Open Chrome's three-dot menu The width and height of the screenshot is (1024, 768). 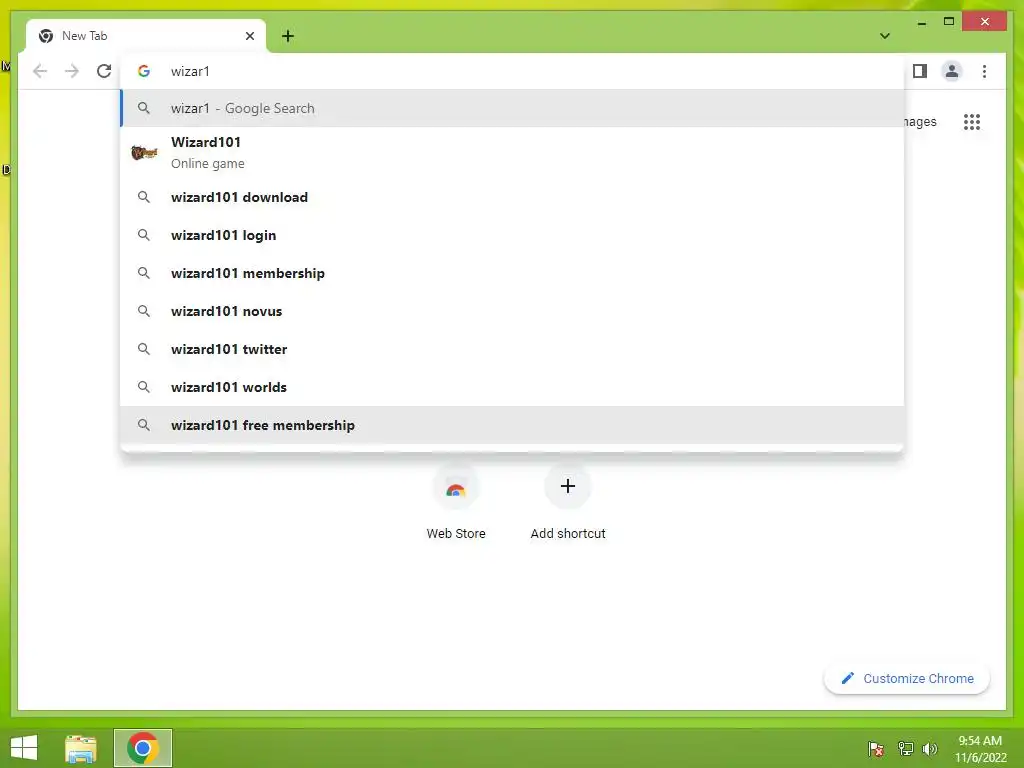pos(984,71)
